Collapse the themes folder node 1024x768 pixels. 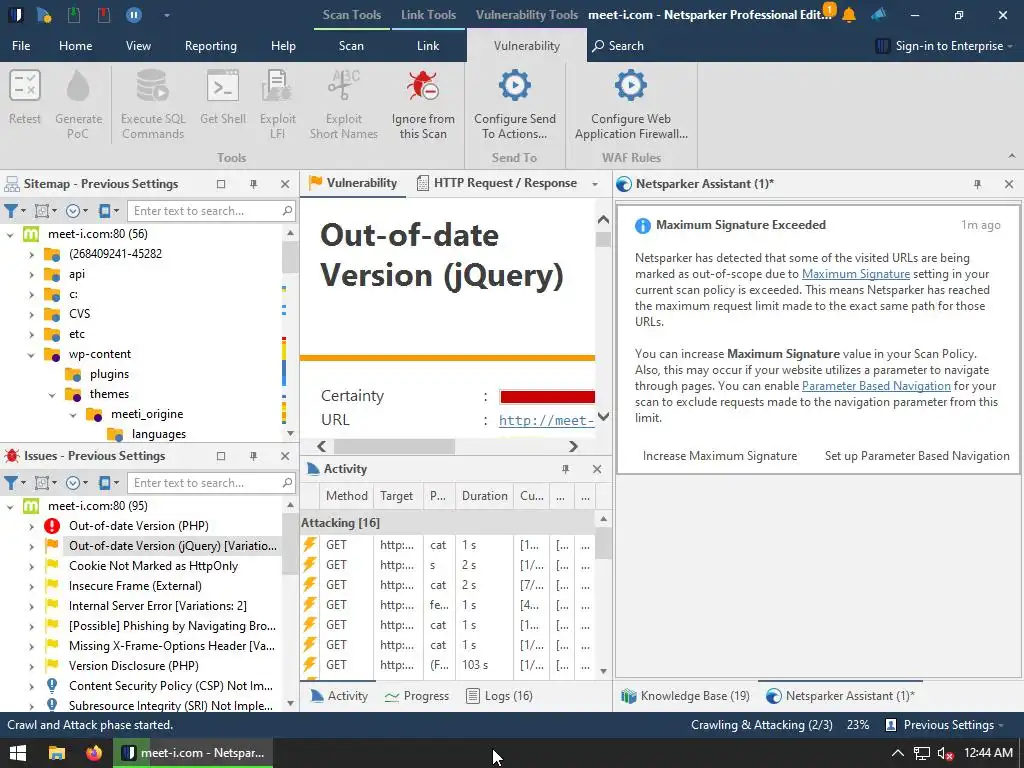(x=52, y=394)
